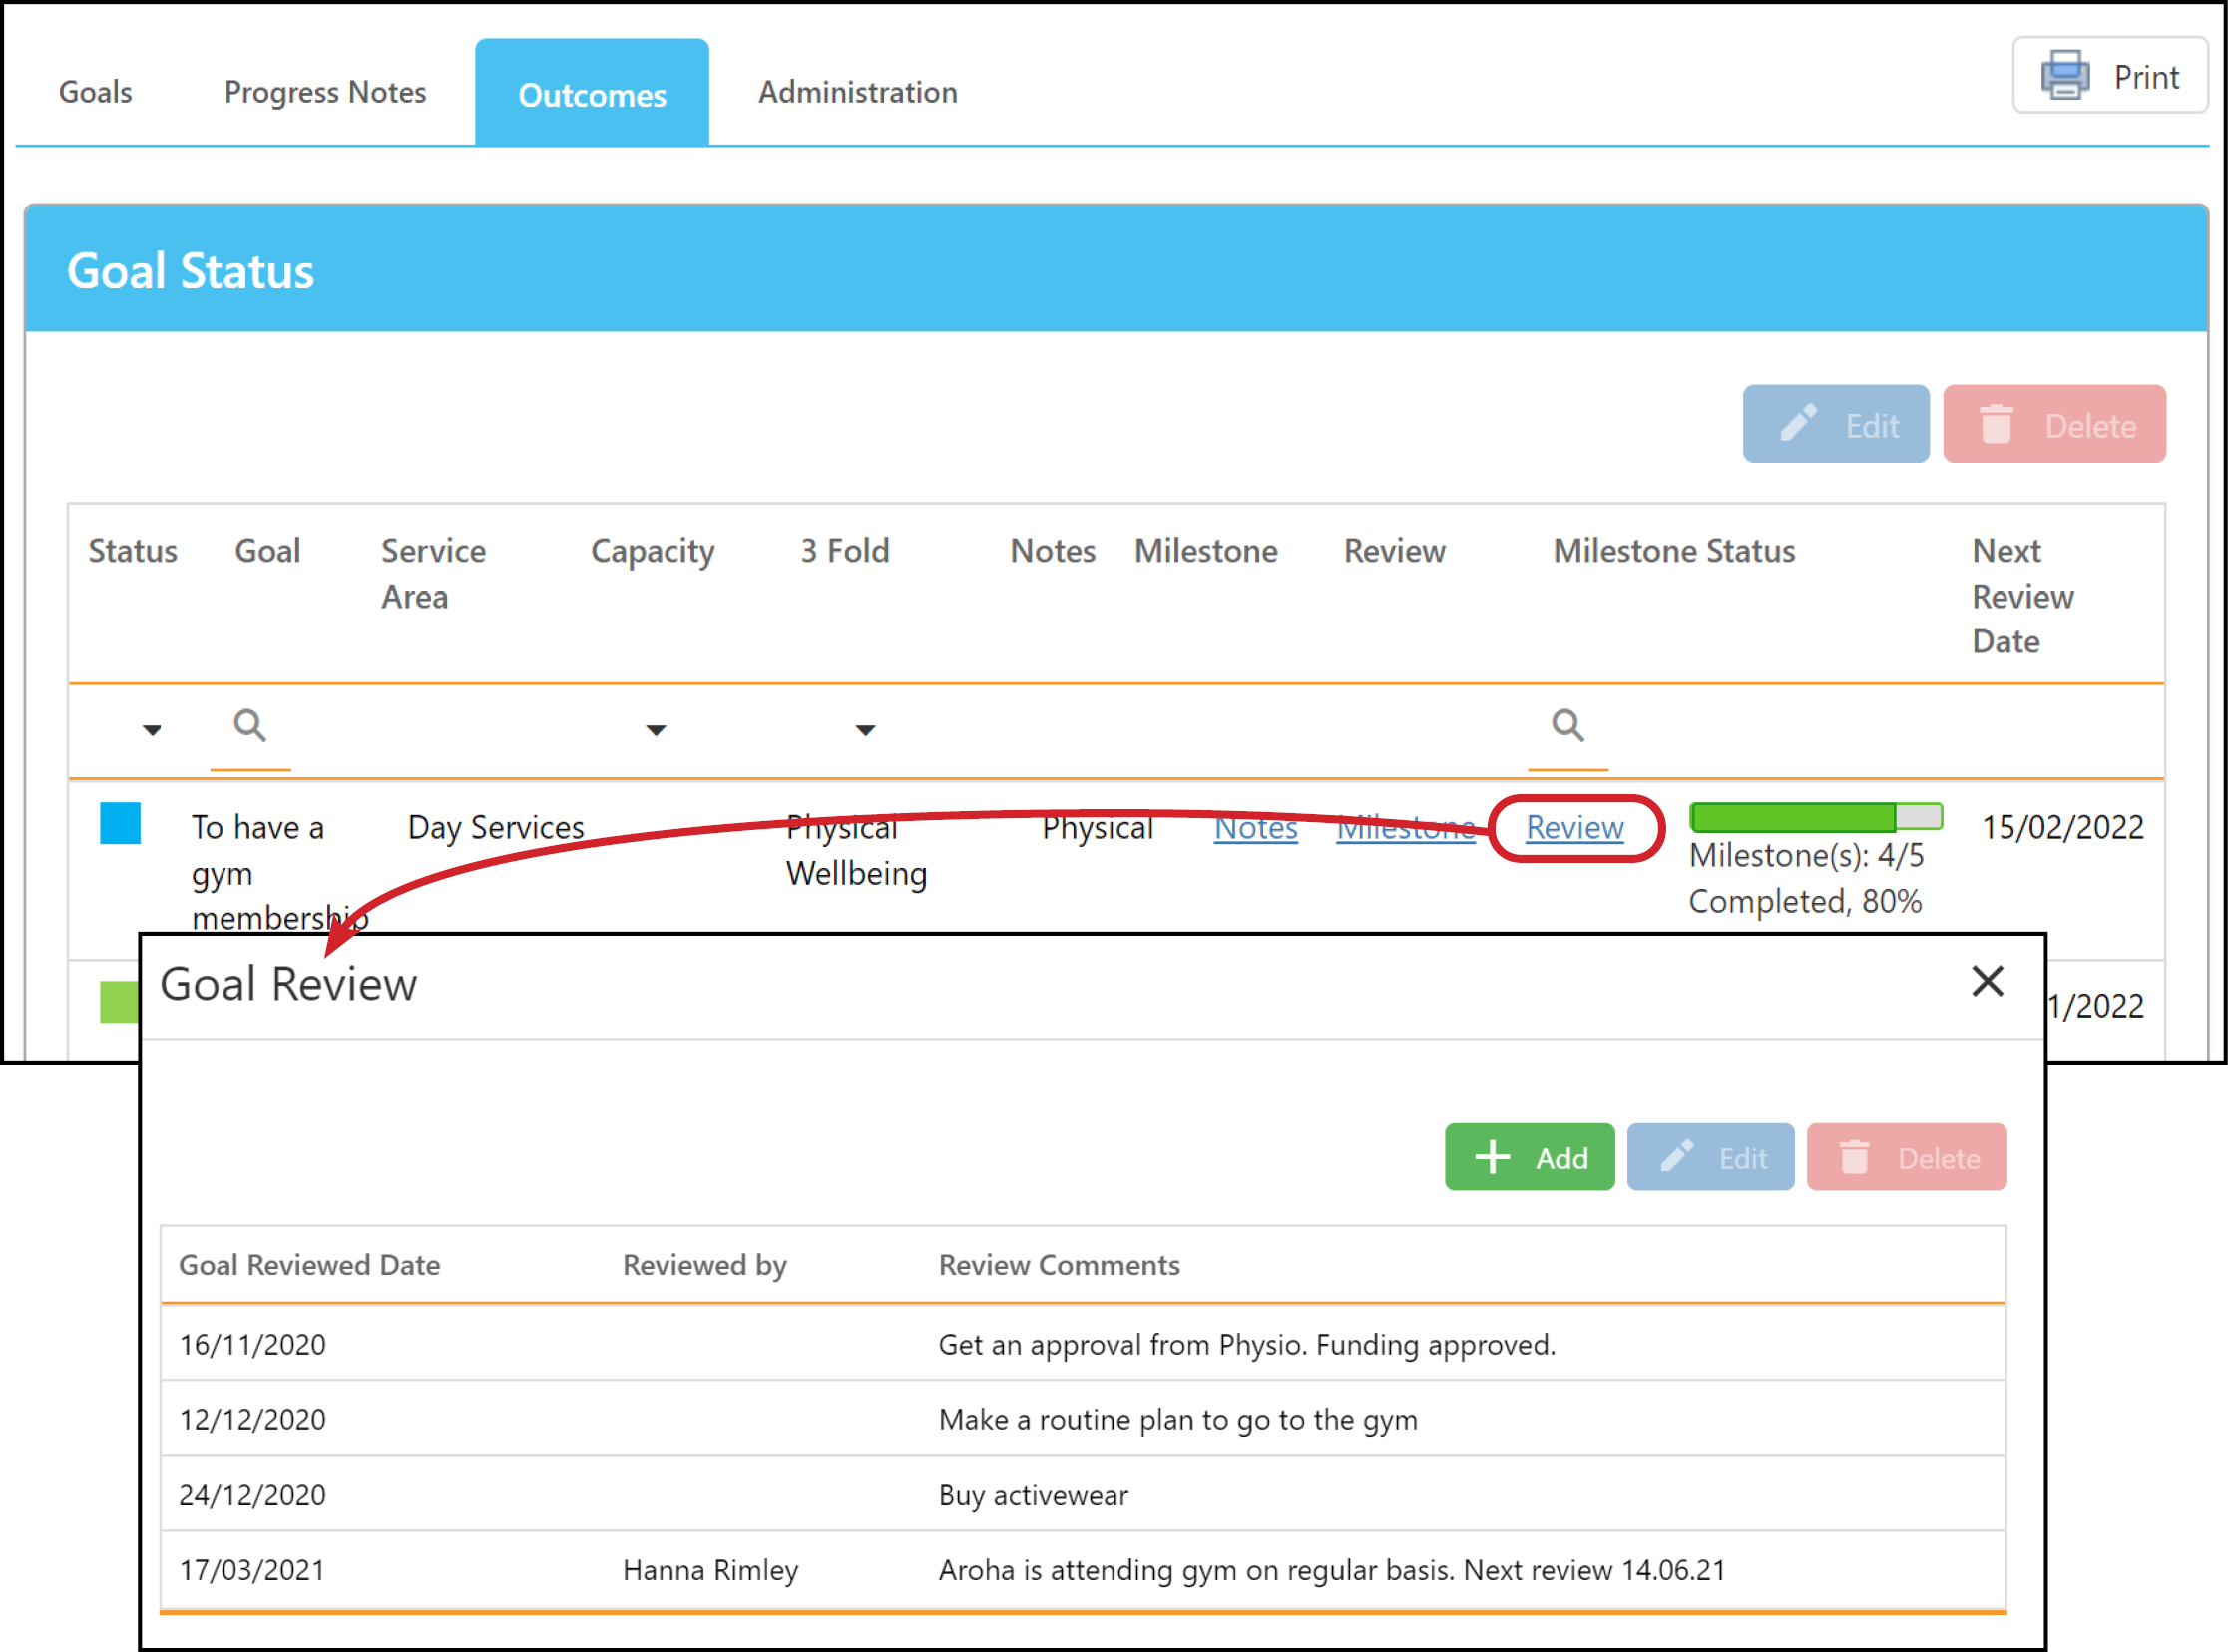Switch to Progress Notes tab
Screen dimensions: 2228x1652
[x=325, y=92]
